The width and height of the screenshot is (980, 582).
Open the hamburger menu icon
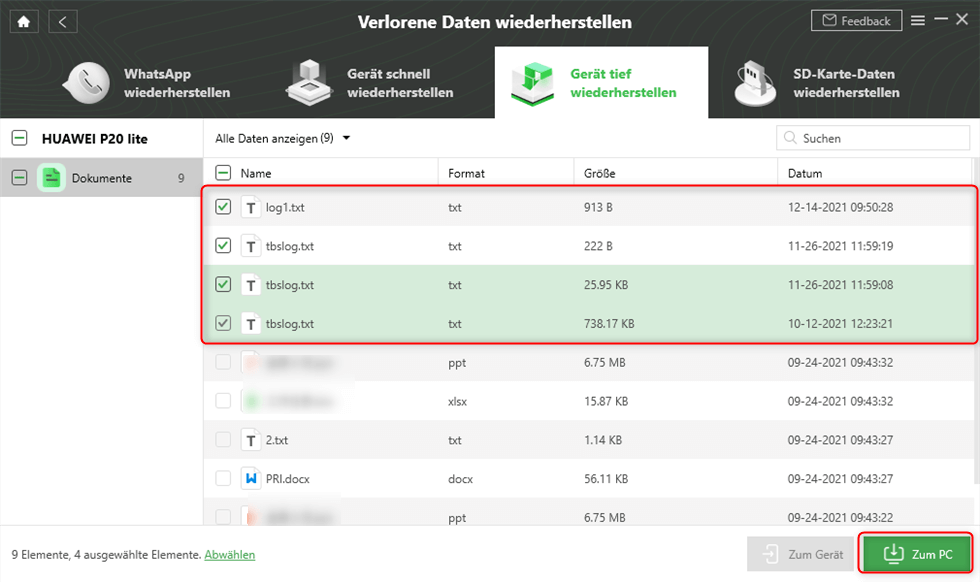[x=918, y=21]
